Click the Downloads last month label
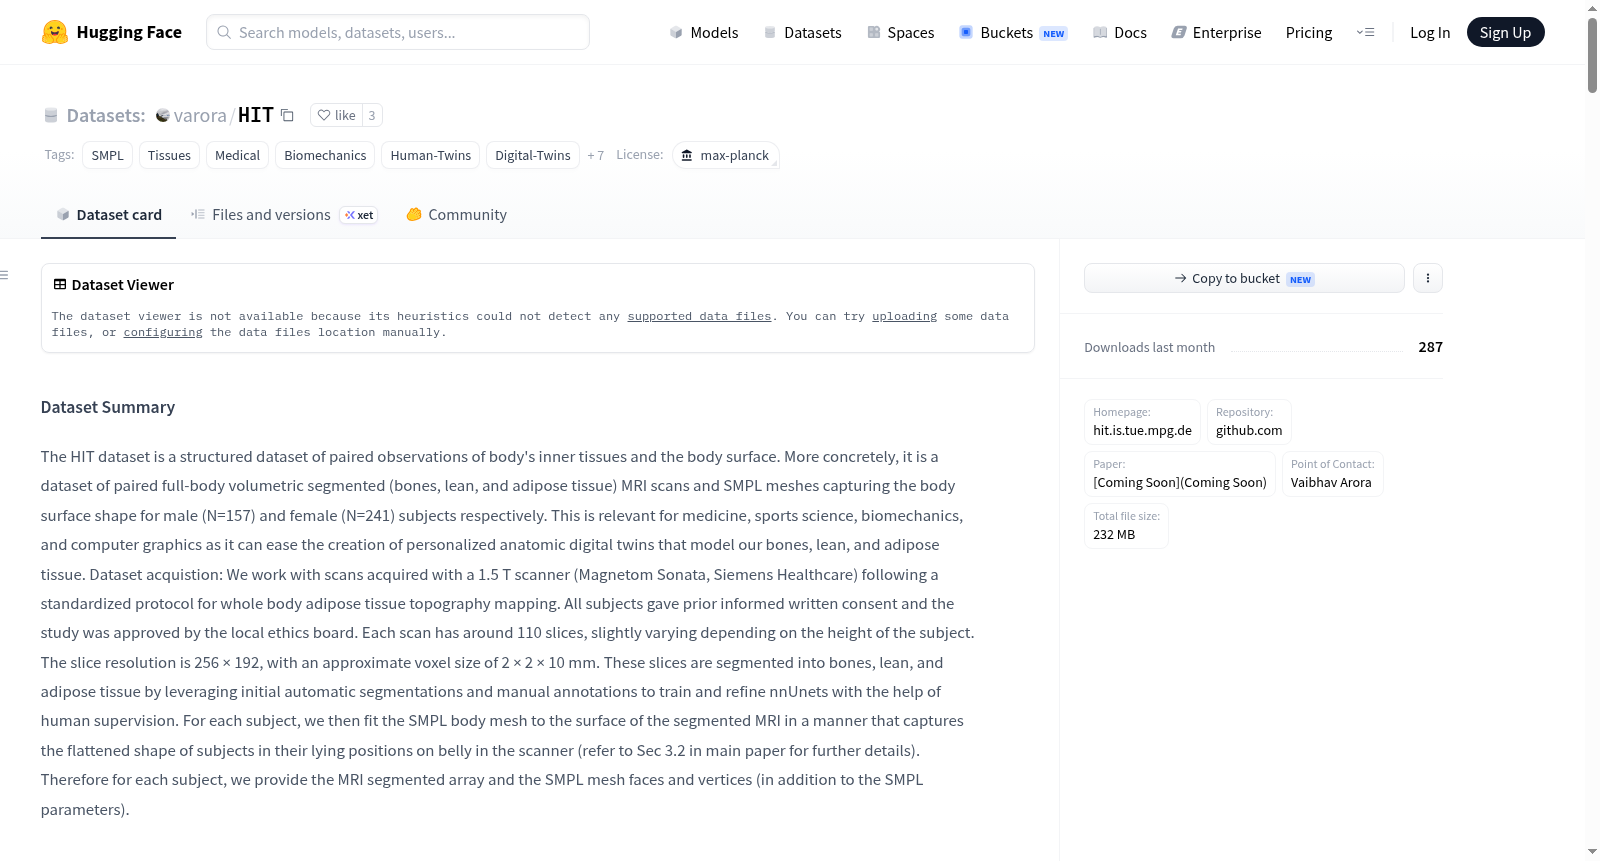This screenshot has width=1600, height=861. tap(1150, 347)
